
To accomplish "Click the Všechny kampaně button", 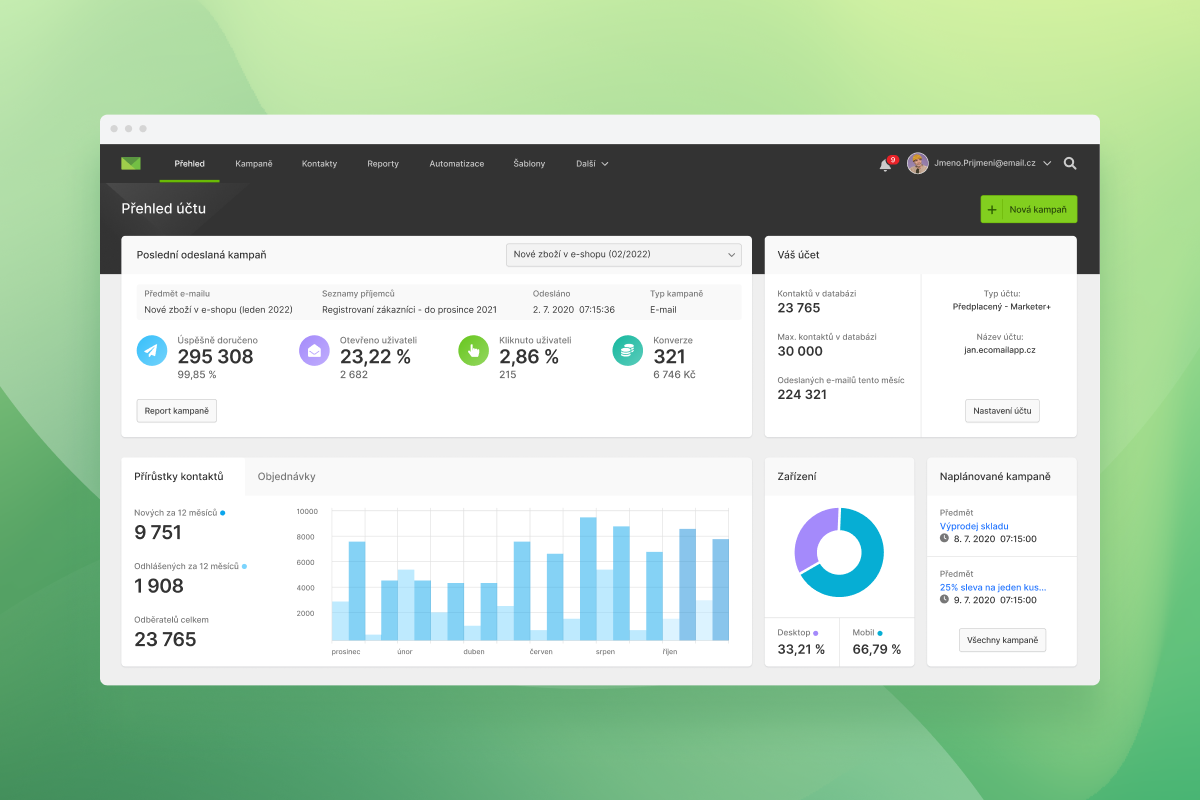I will (1002, 640).
